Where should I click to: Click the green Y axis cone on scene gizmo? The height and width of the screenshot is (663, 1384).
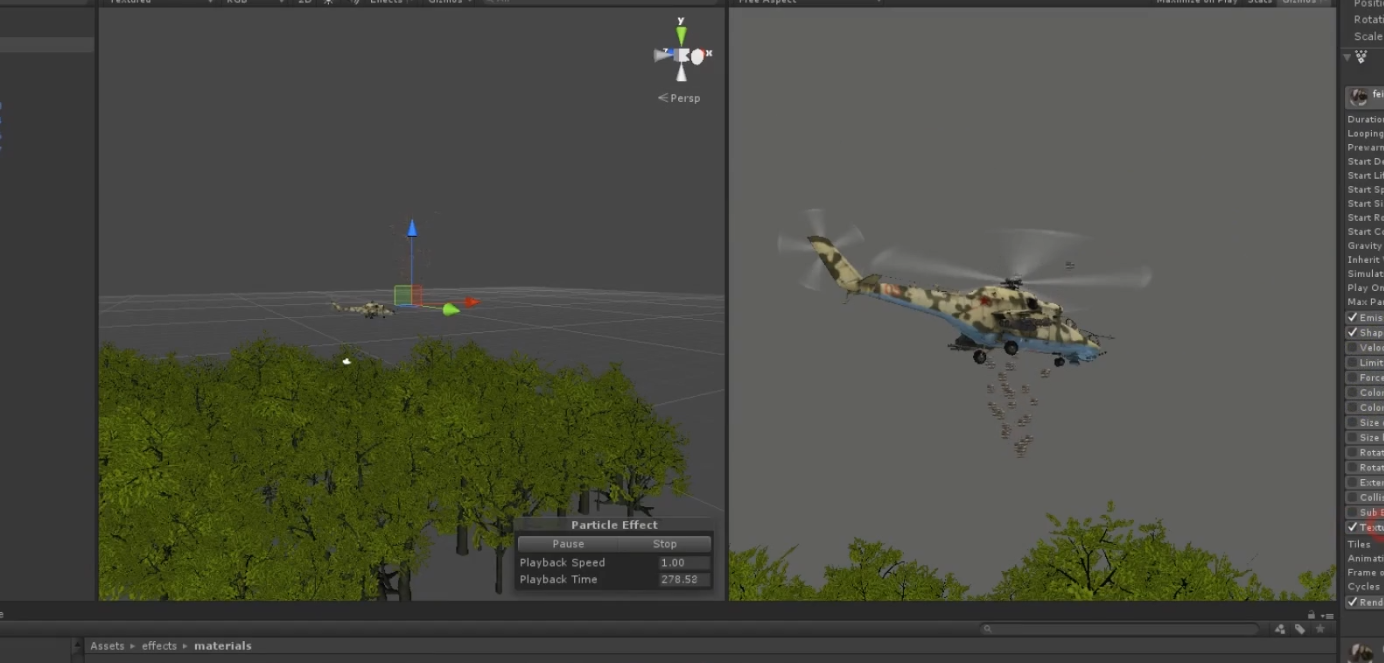point(681,36)
